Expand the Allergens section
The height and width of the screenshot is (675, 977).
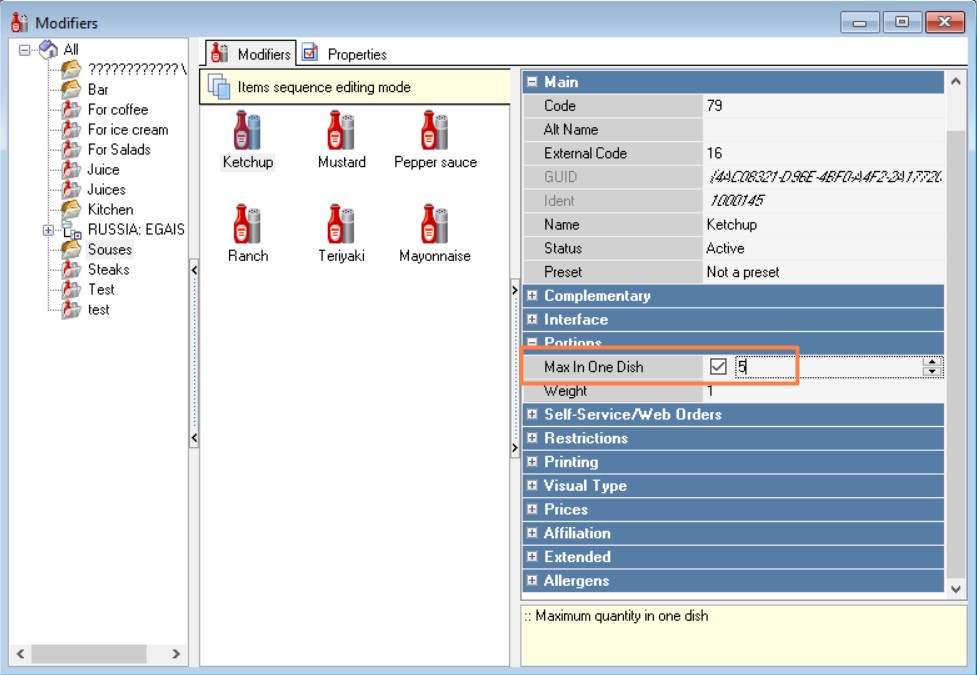(532, 580)
